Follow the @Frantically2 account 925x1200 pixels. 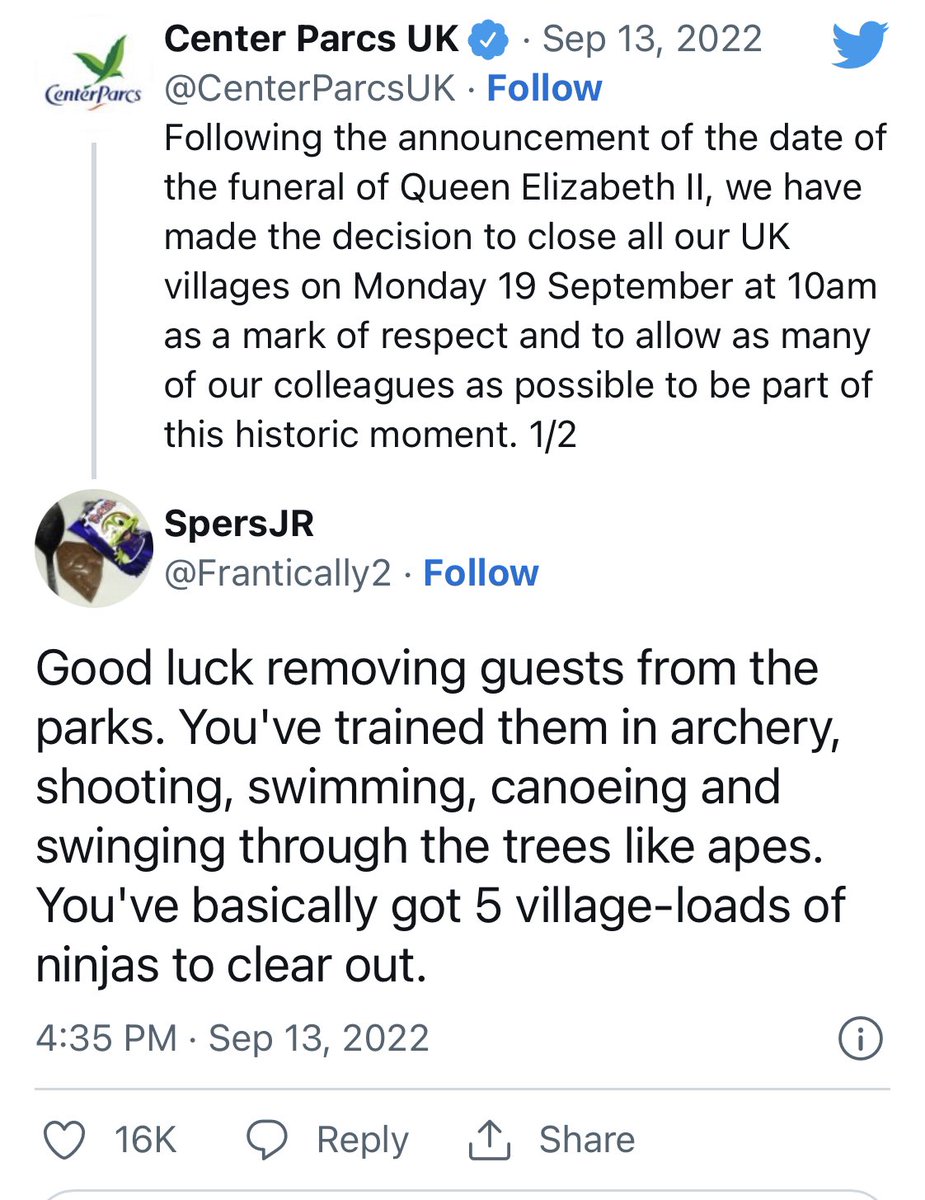(481, 573)
